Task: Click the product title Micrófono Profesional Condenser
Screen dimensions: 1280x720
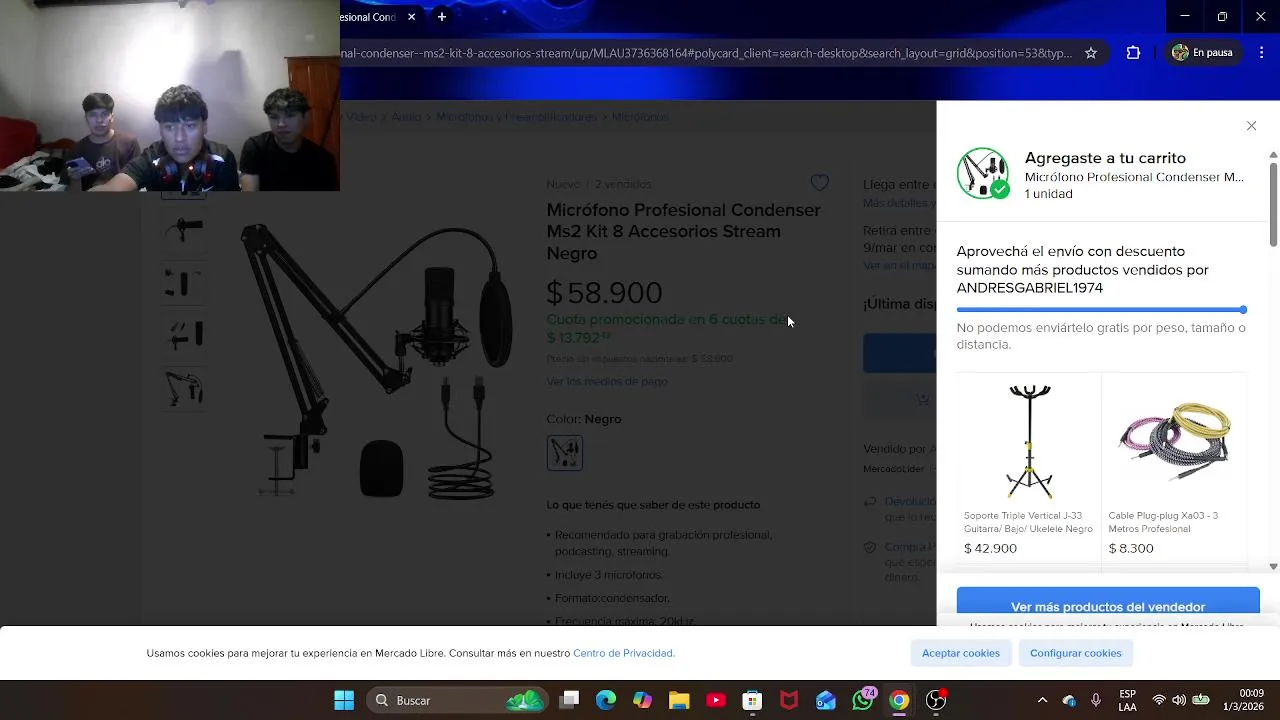Action: 683,231
